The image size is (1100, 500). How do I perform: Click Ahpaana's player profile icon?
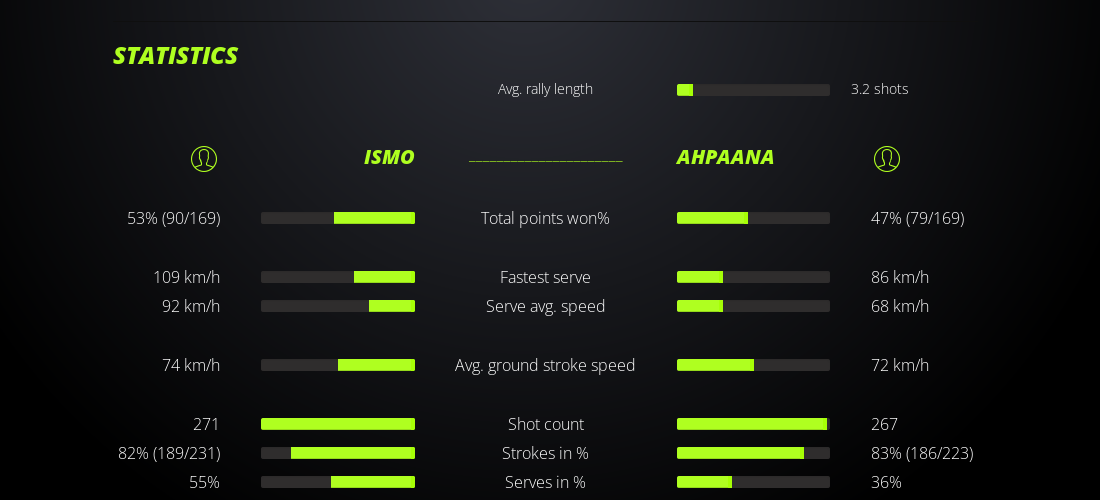[x=887, y=159]
